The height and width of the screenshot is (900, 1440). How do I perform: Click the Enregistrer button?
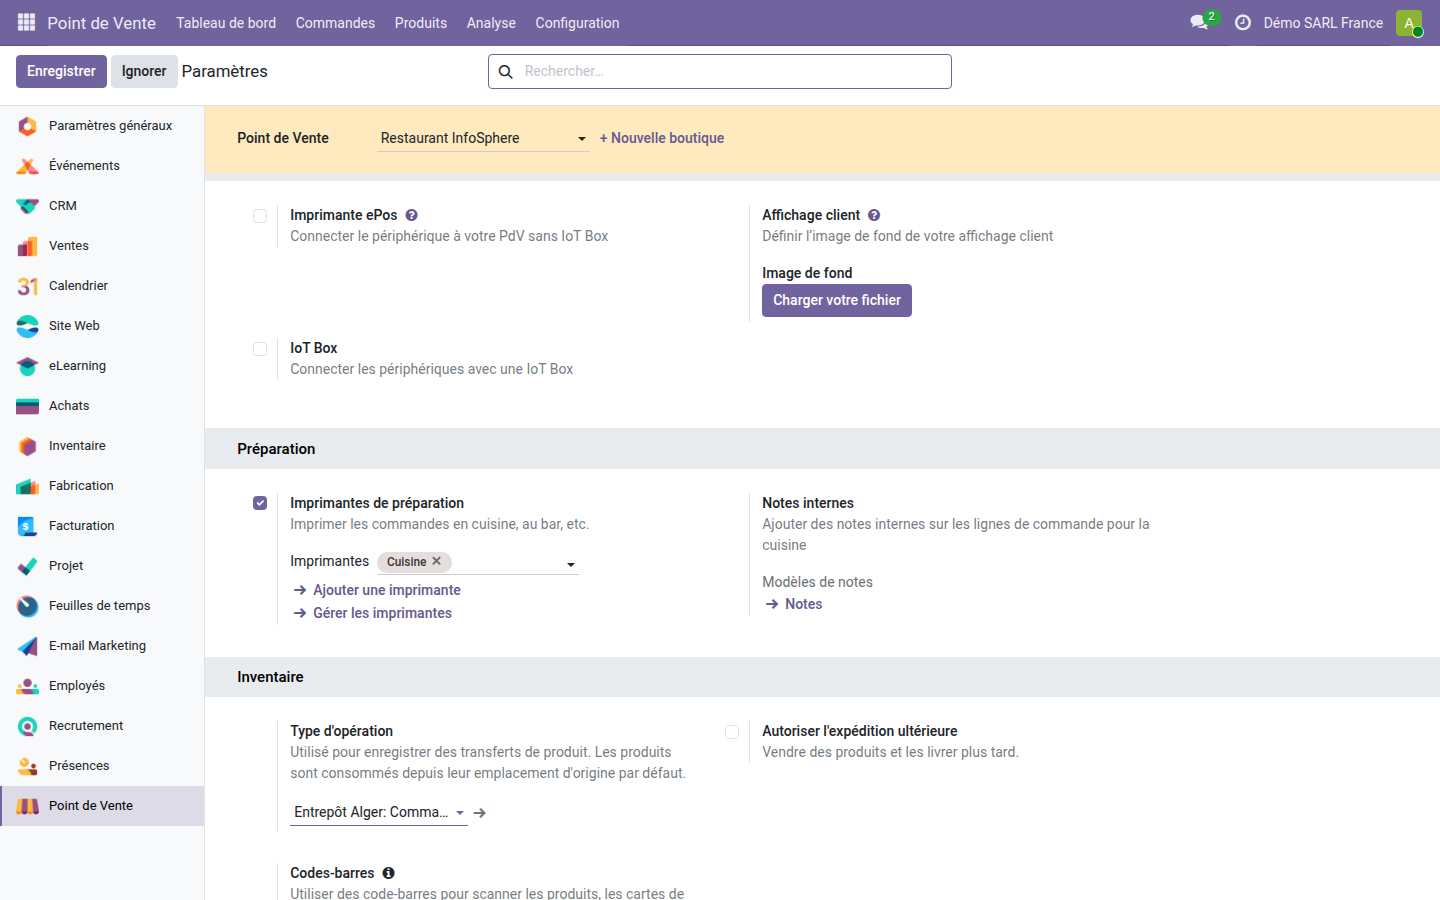(x=61, y=71)
